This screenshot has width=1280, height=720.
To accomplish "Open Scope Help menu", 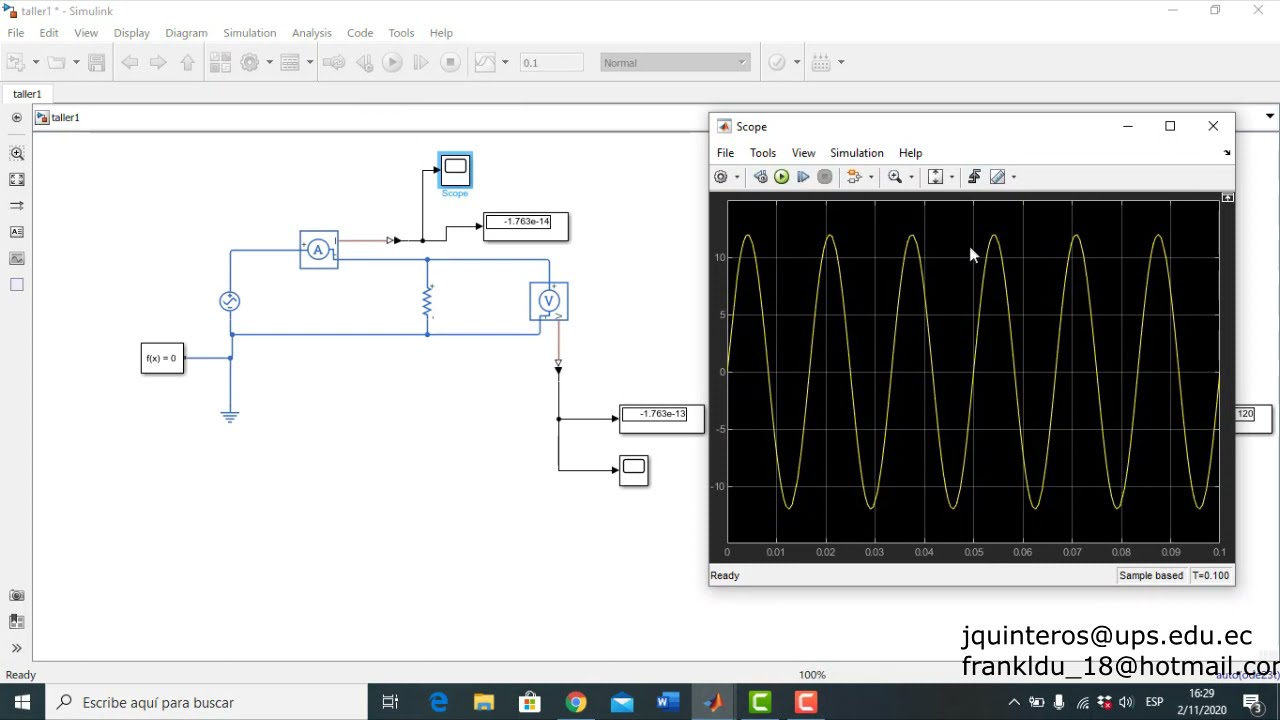I will [x=910, y=153].
